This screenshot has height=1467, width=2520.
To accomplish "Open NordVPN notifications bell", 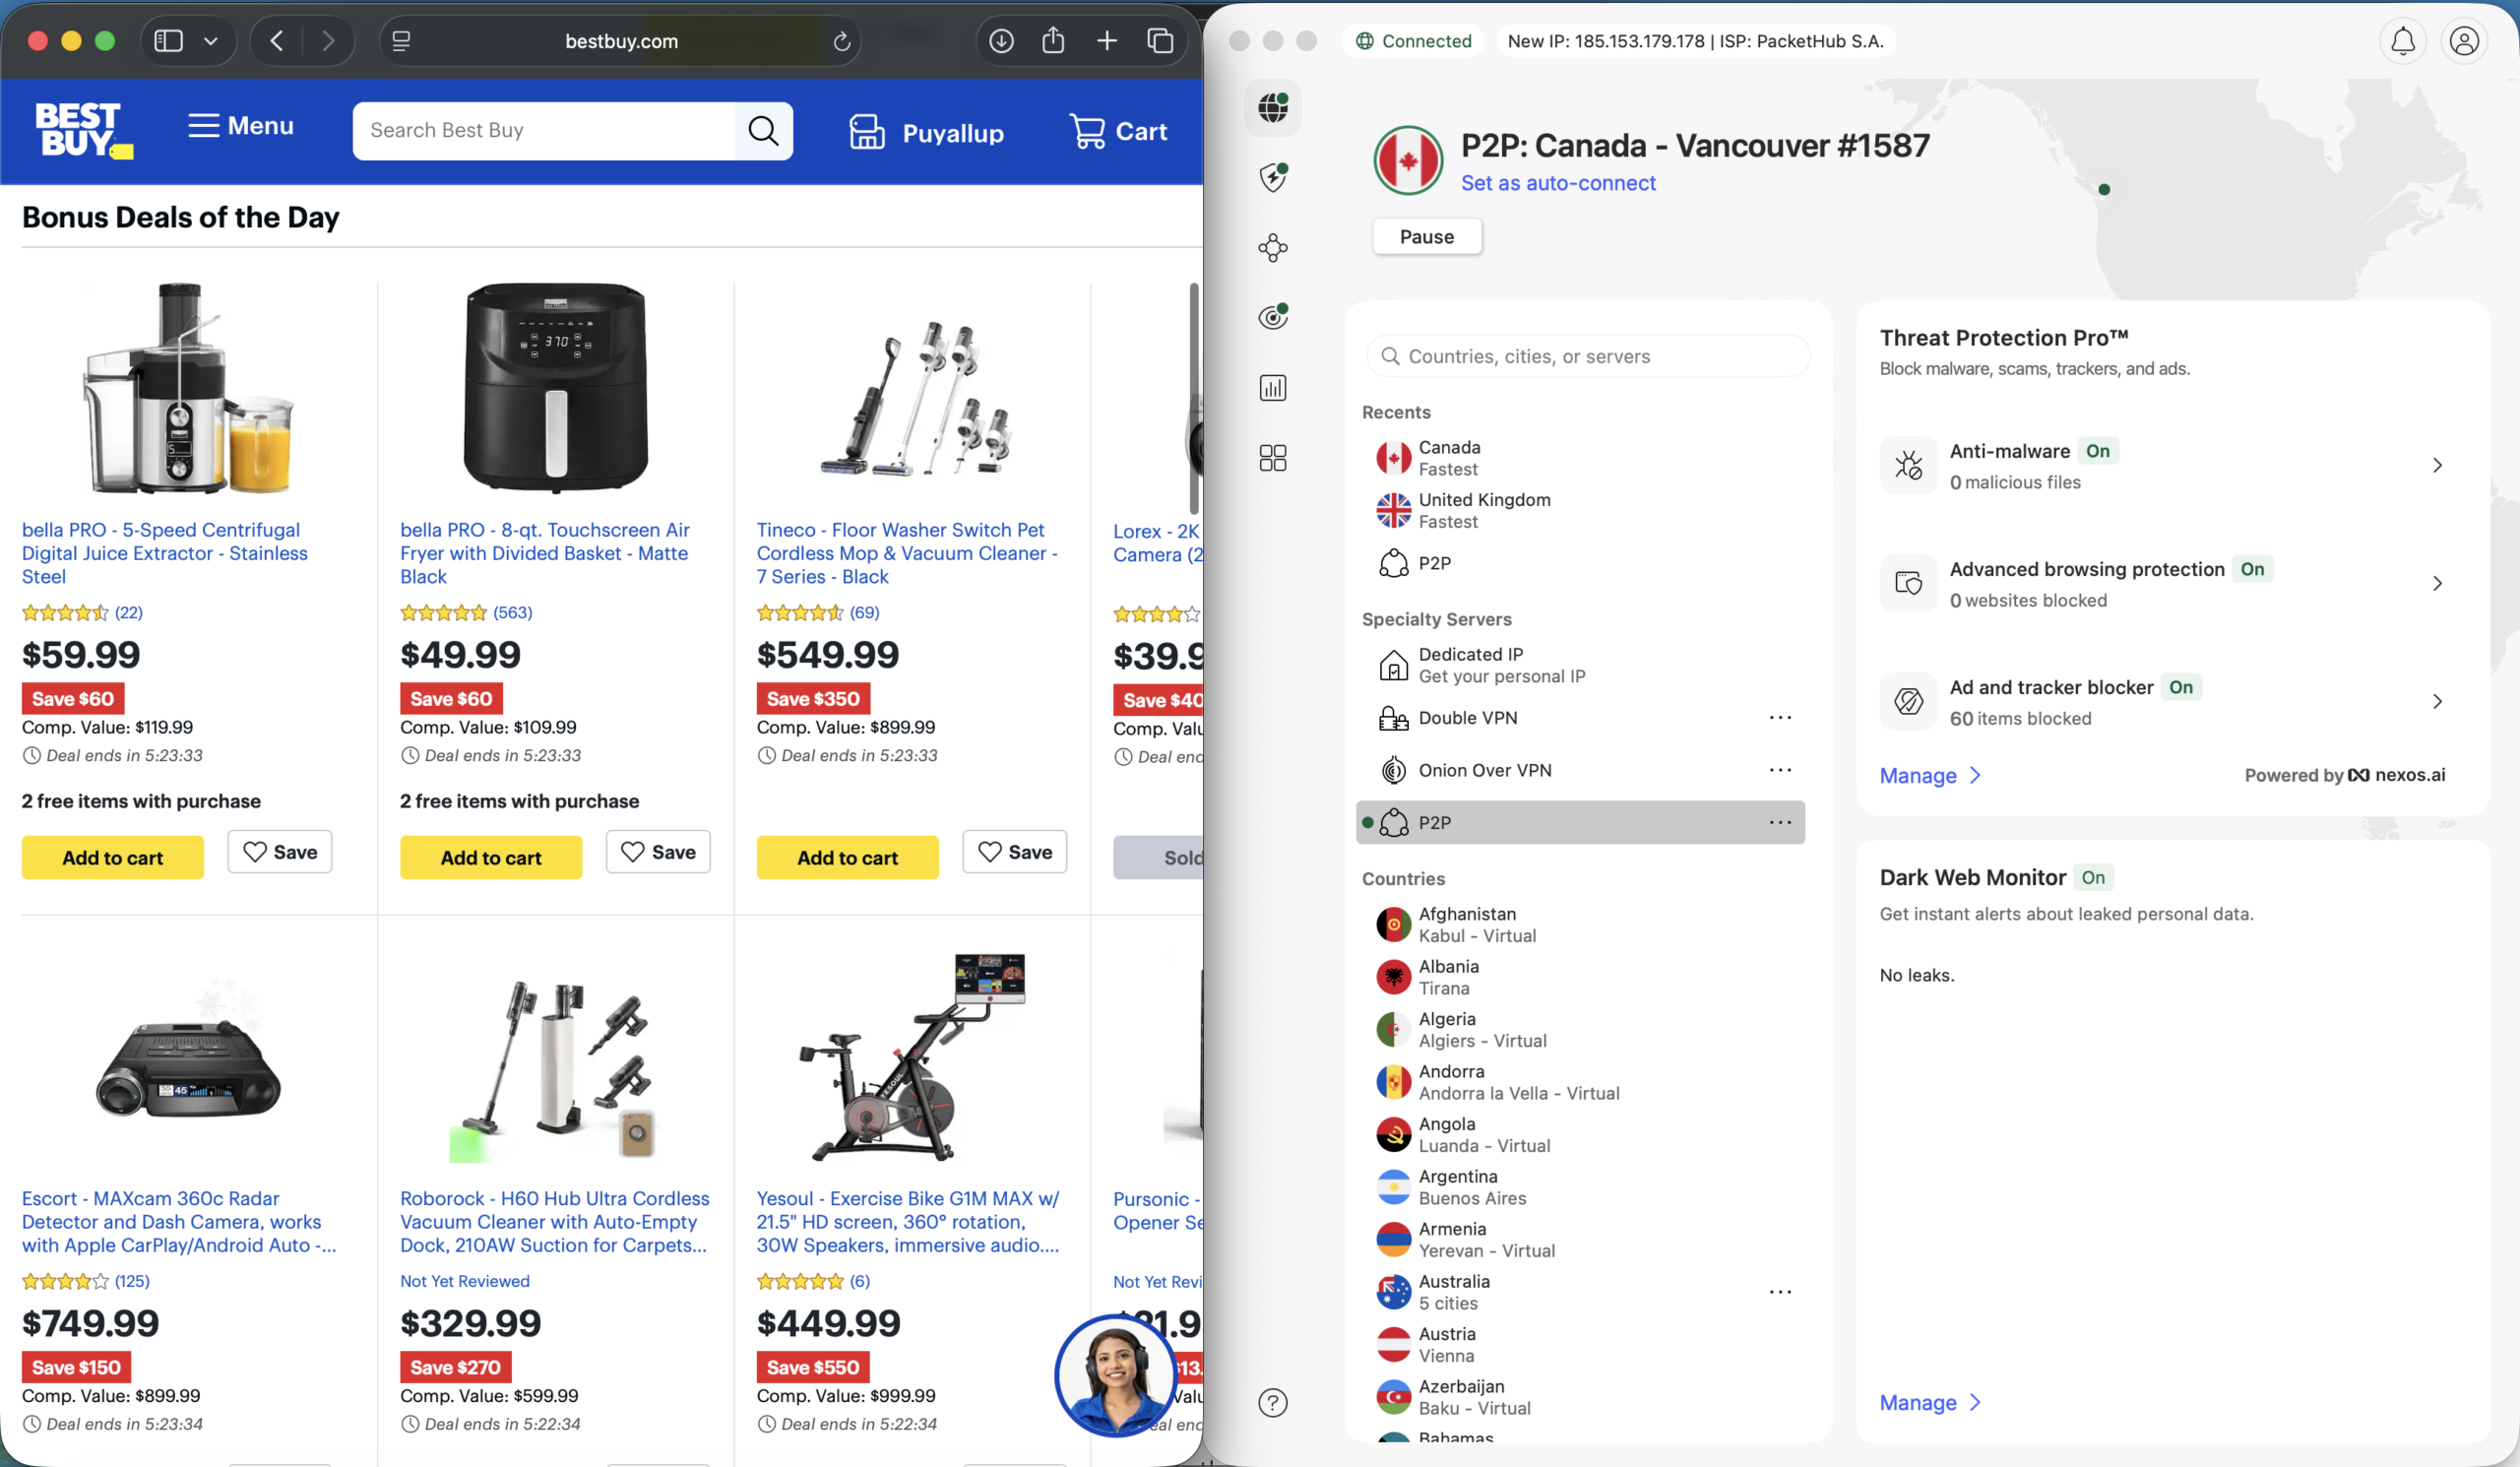I will (x=2403, y=41).
